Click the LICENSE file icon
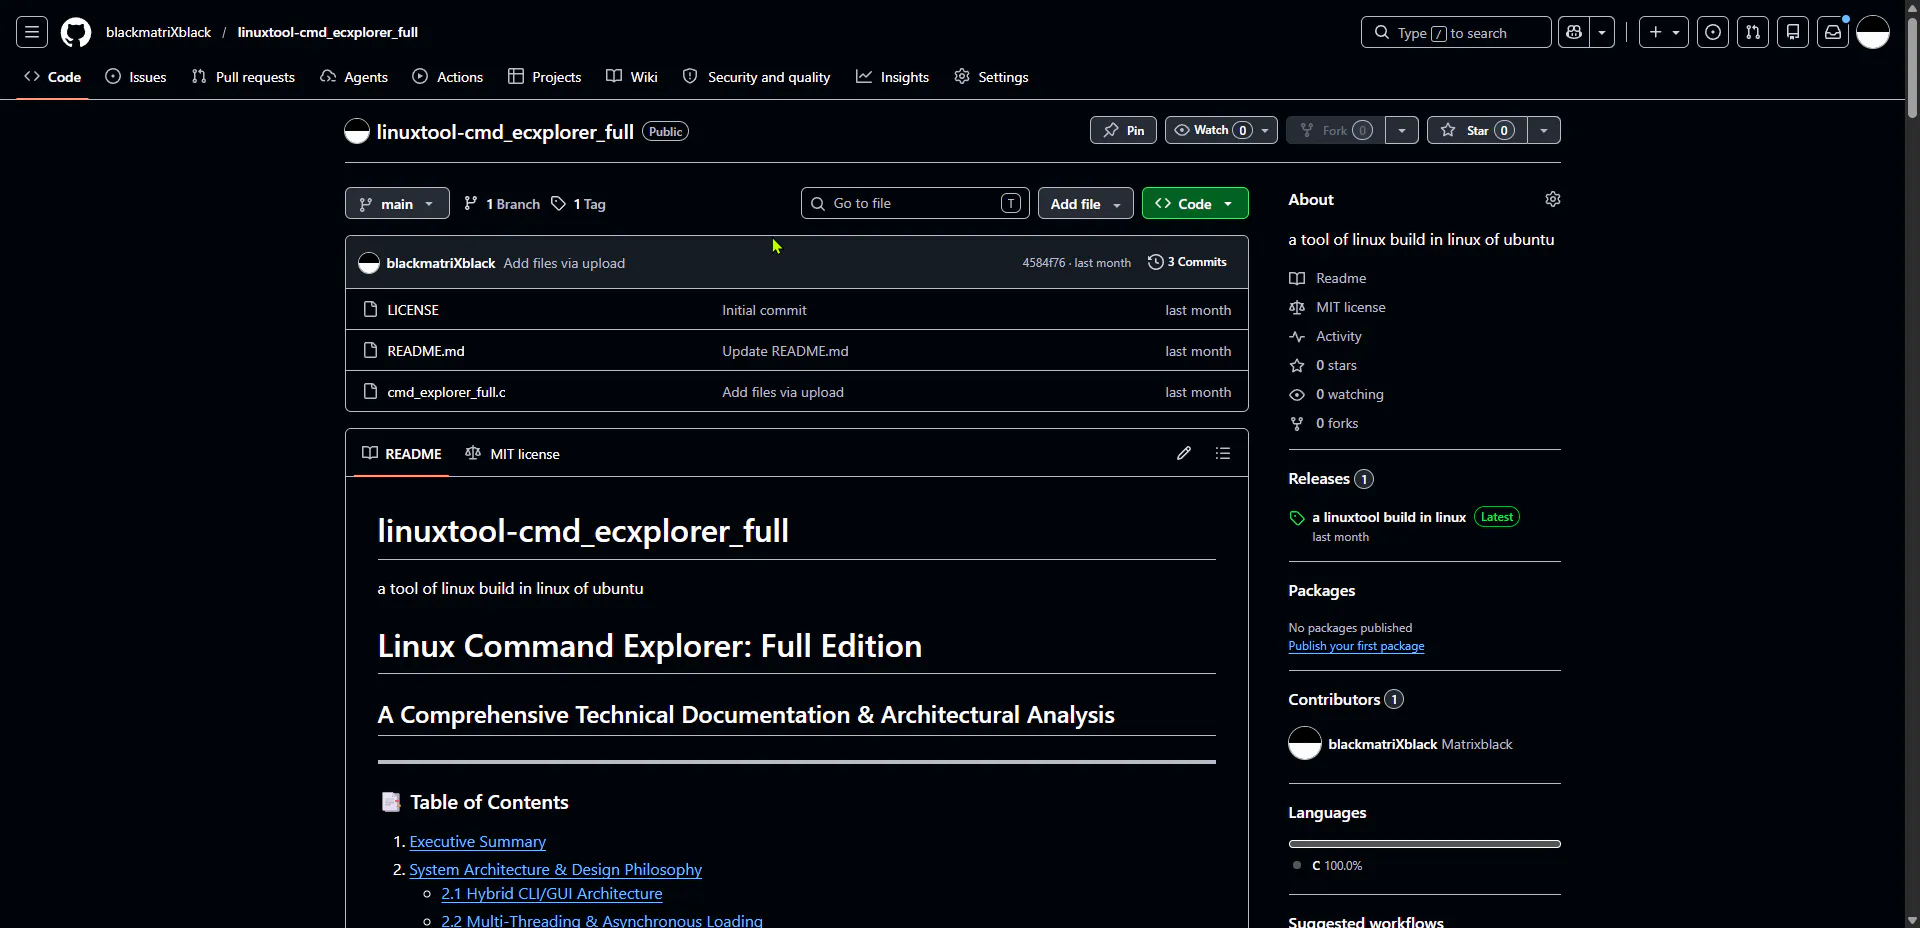Viewport: 1920px width, 928px height. pos(370,310)
